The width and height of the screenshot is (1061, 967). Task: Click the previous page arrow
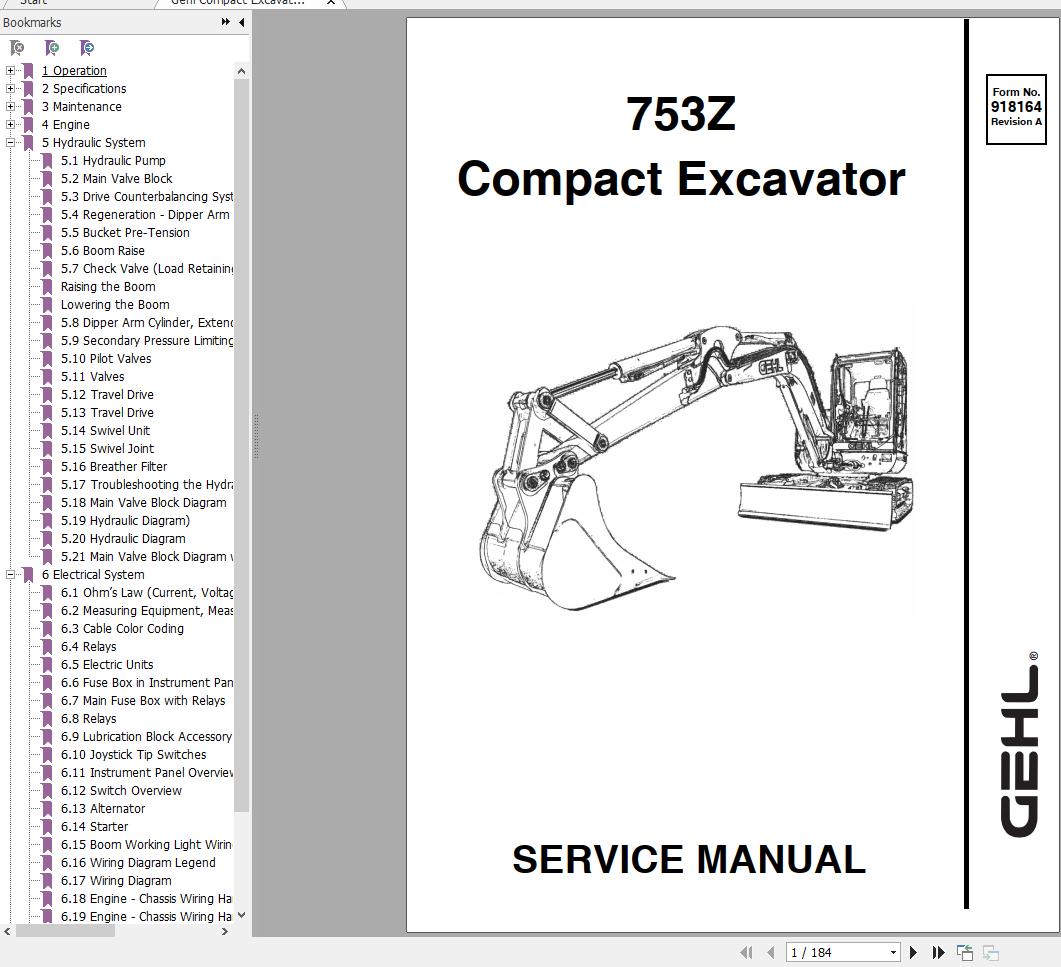pos(771,952)
